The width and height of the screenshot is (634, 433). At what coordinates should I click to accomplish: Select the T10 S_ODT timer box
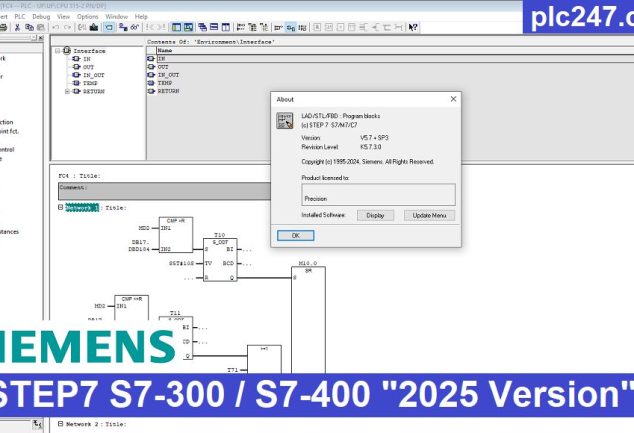(x=220, y=260)
